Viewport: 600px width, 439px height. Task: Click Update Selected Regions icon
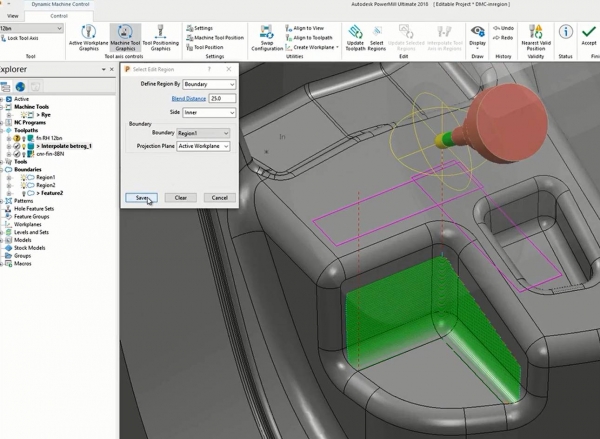pos(406,31)
